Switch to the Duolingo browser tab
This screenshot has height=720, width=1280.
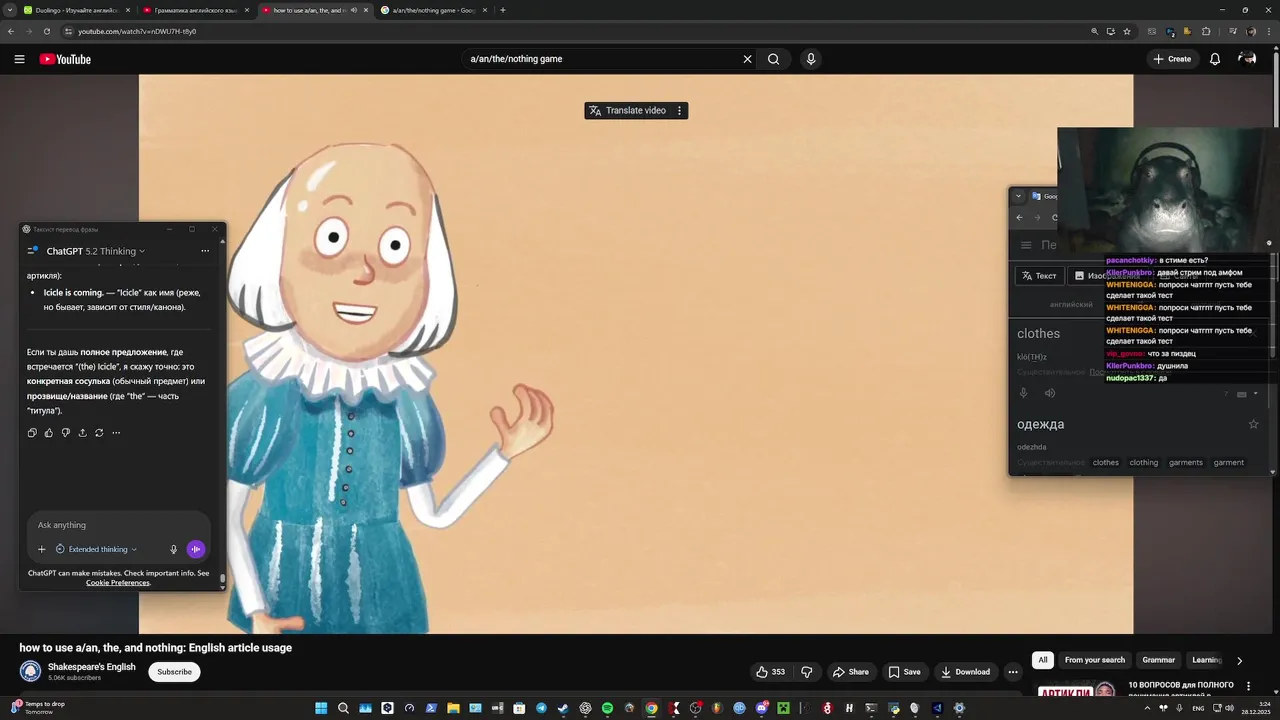click(x=77, y=10)
